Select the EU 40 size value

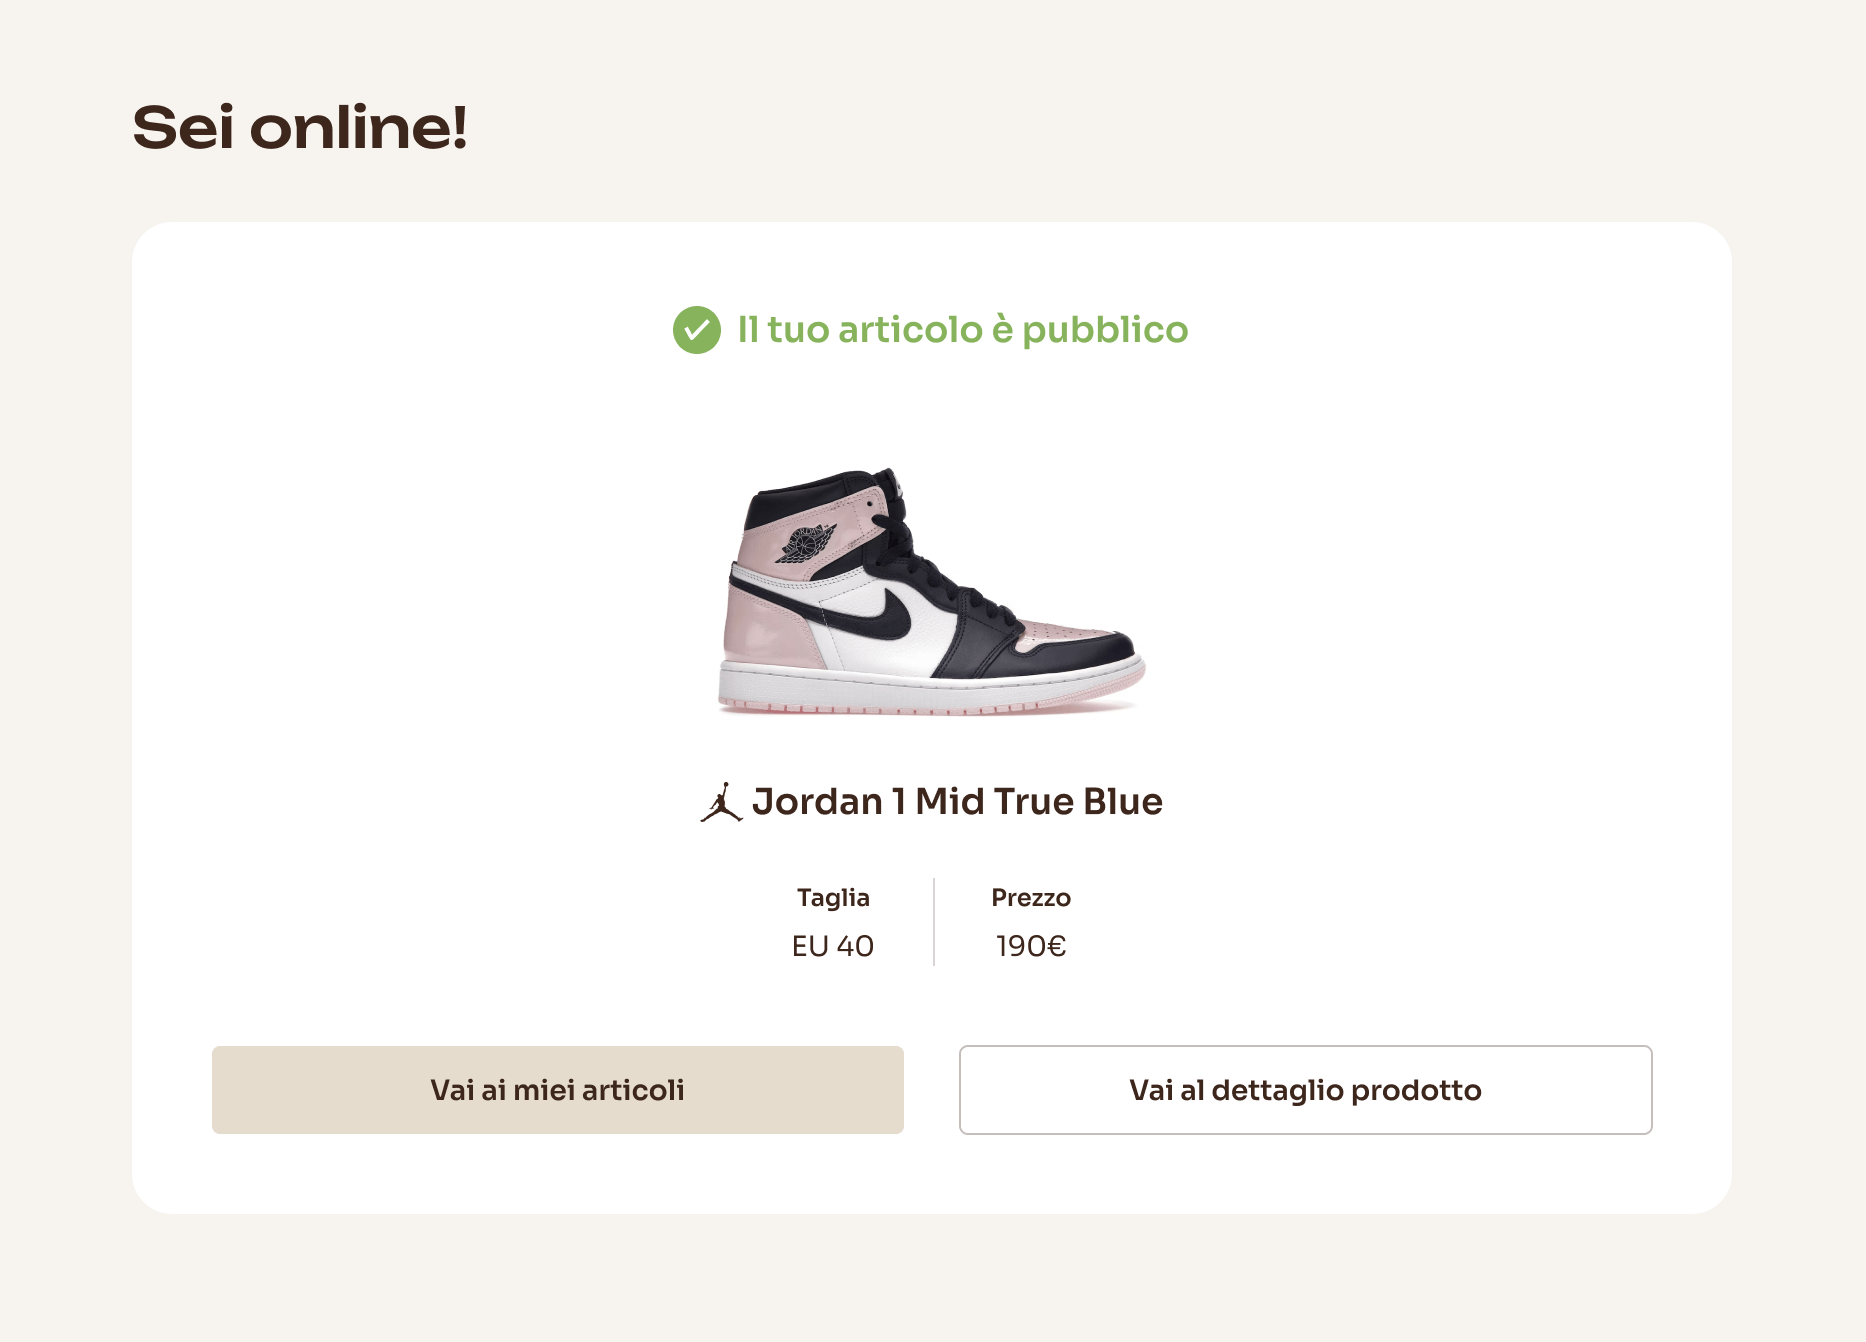(x=833, y=946)
